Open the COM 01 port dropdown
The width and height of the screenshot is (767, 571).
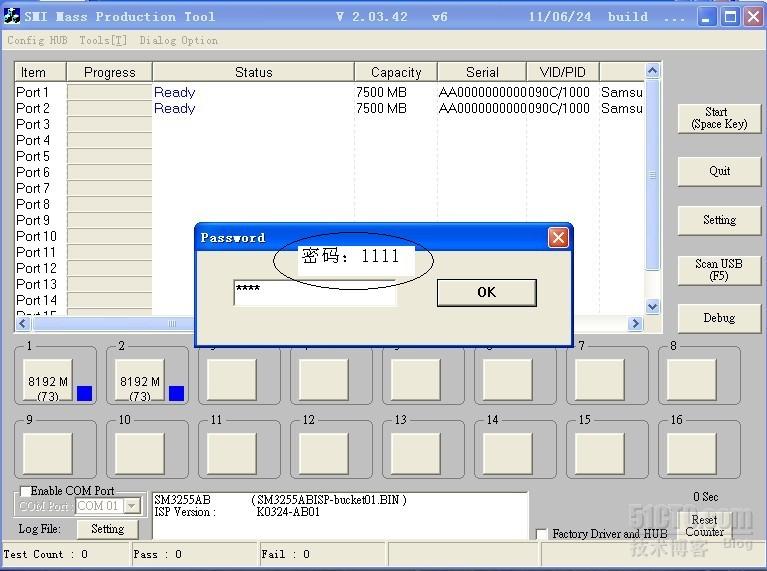[131, 507]
